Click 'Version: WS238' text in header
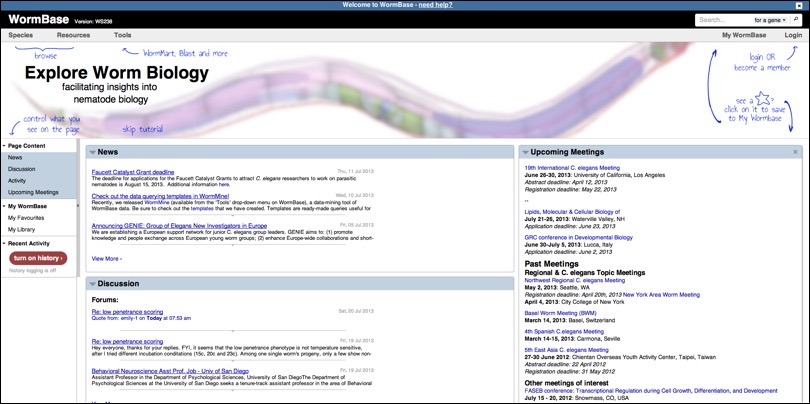 click(x=94, y=22)
